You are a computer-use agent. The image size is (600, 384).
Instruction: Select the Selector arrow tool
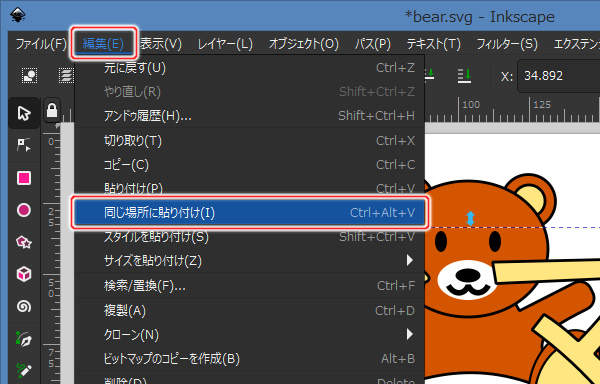coord(24,113)
